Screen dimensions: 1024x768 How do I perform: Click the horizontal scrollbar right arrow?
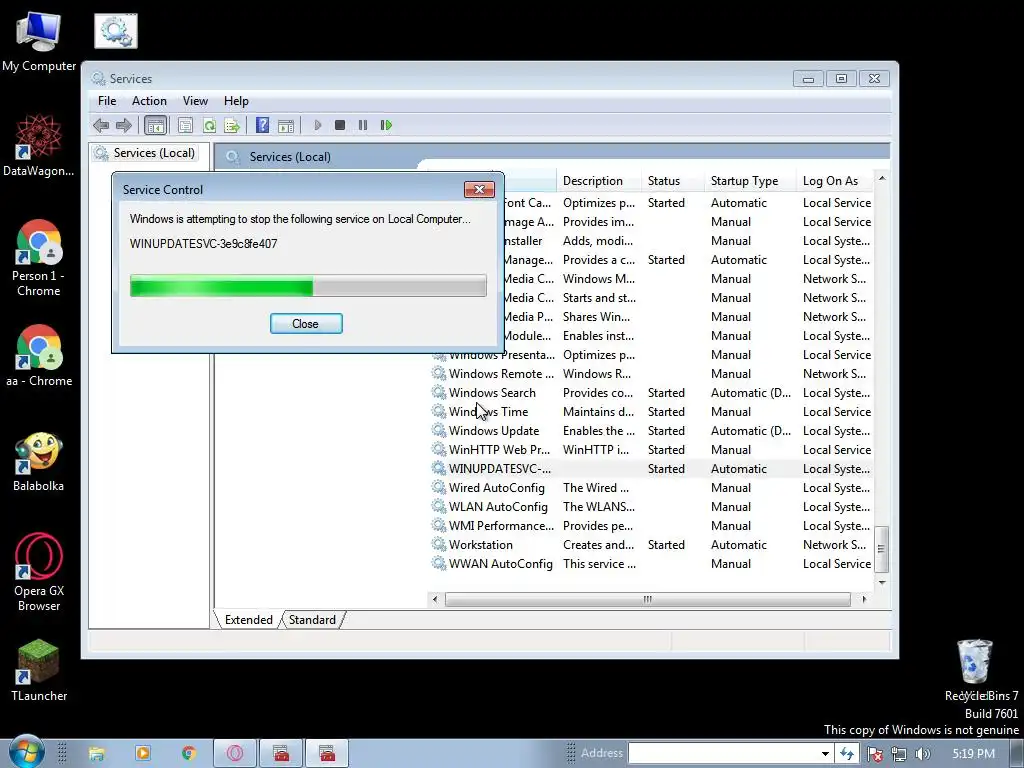(864, 599)
